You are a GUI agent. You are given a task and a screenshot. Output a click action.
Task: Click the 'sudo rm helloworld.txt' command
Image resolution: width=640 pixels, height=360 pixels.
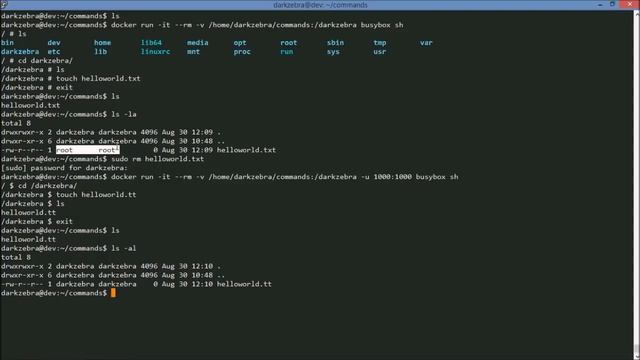158,159
